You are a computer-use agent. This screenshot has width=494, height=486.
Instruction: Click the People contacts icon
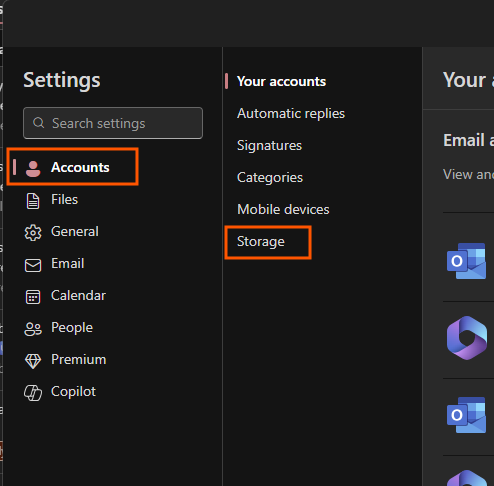point(33,329)
